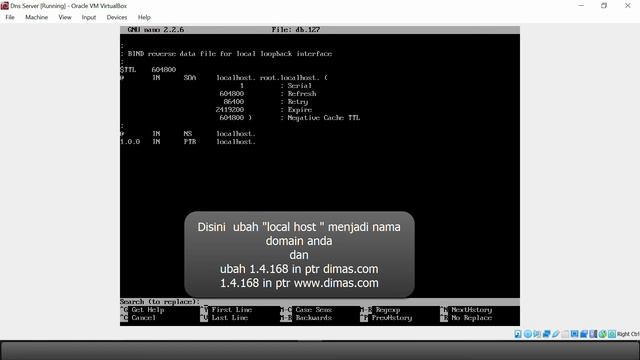This screenshot has width=640, height=360.
Task: Click the Negative Cache TTL comment
Action: [324, 118]
